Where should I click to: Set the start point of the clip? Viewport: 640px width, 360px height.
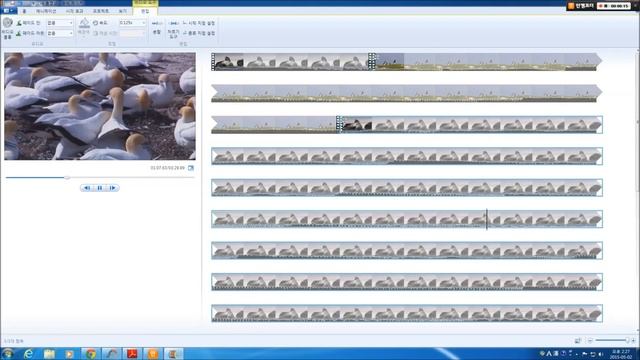pyautogui.click(x=199, y=23)
